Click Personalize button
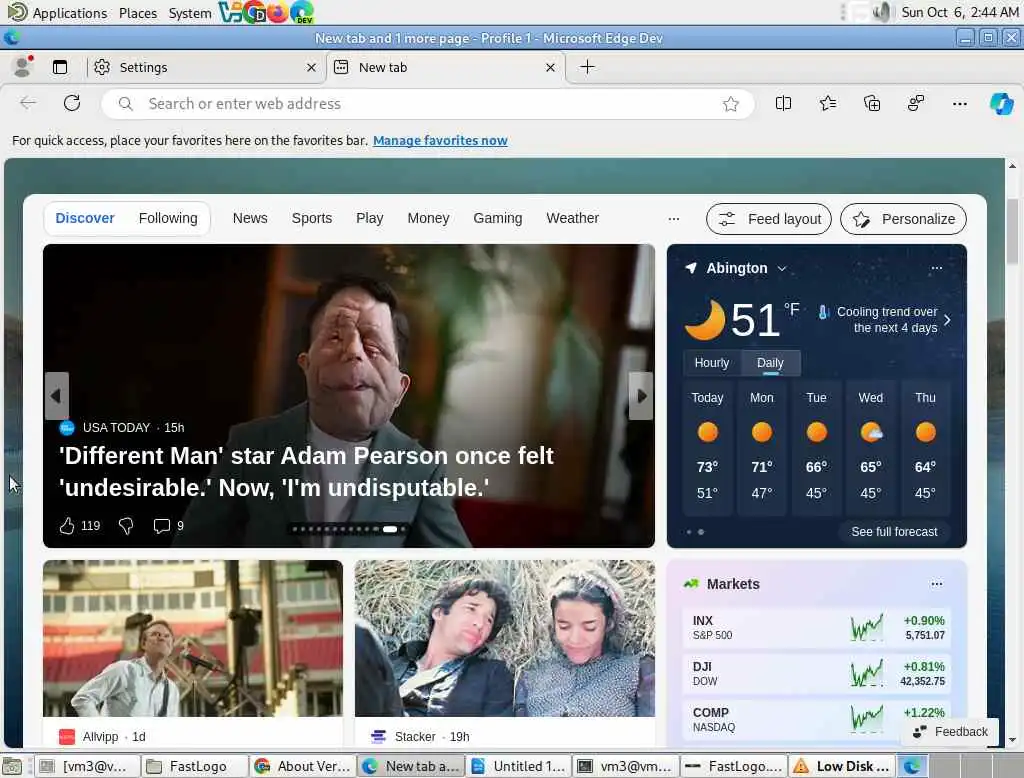The width and height of the screenshot is (1024, 778). (903, 219)
